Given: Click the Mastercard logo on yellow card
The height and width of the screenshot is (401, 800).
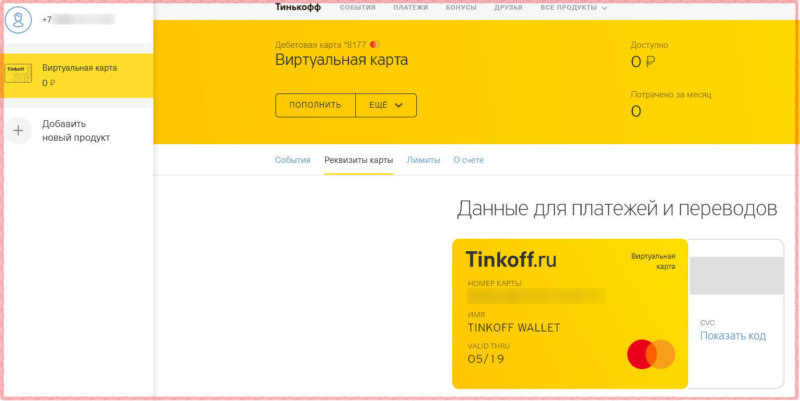Looking at the screenshot, I should (651, 354).
